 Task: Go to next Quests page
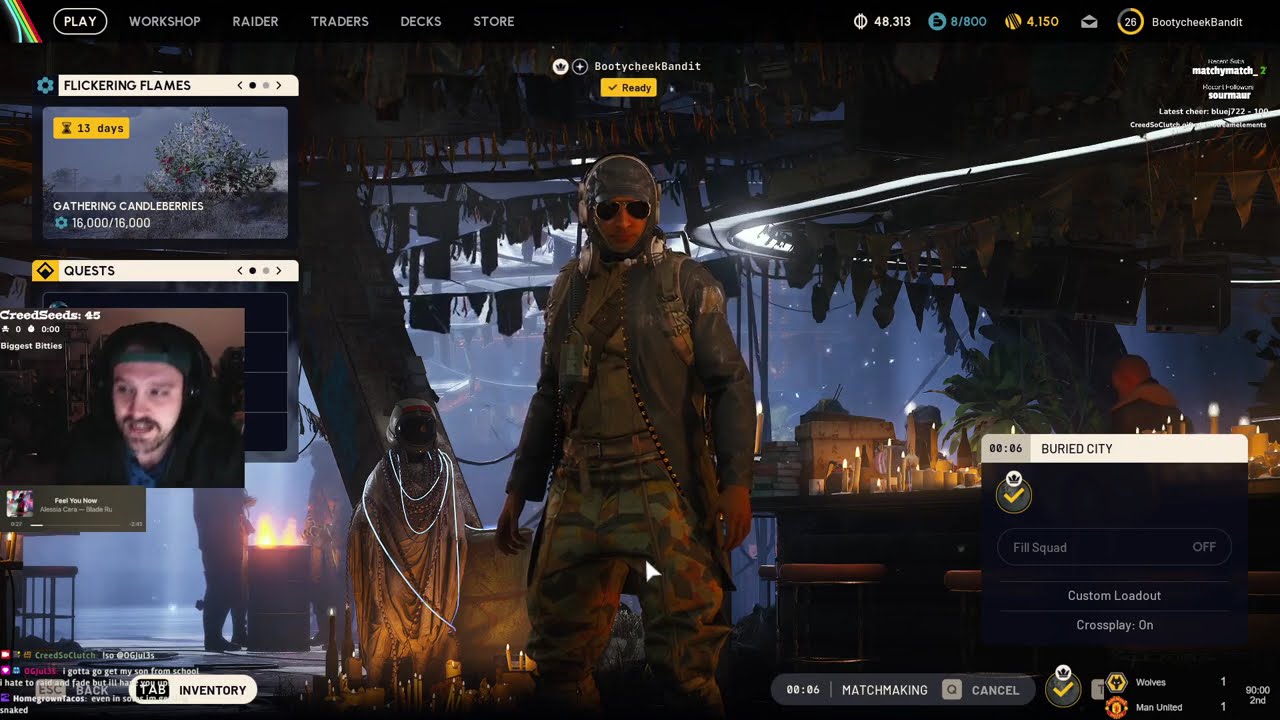coord(279,271)
